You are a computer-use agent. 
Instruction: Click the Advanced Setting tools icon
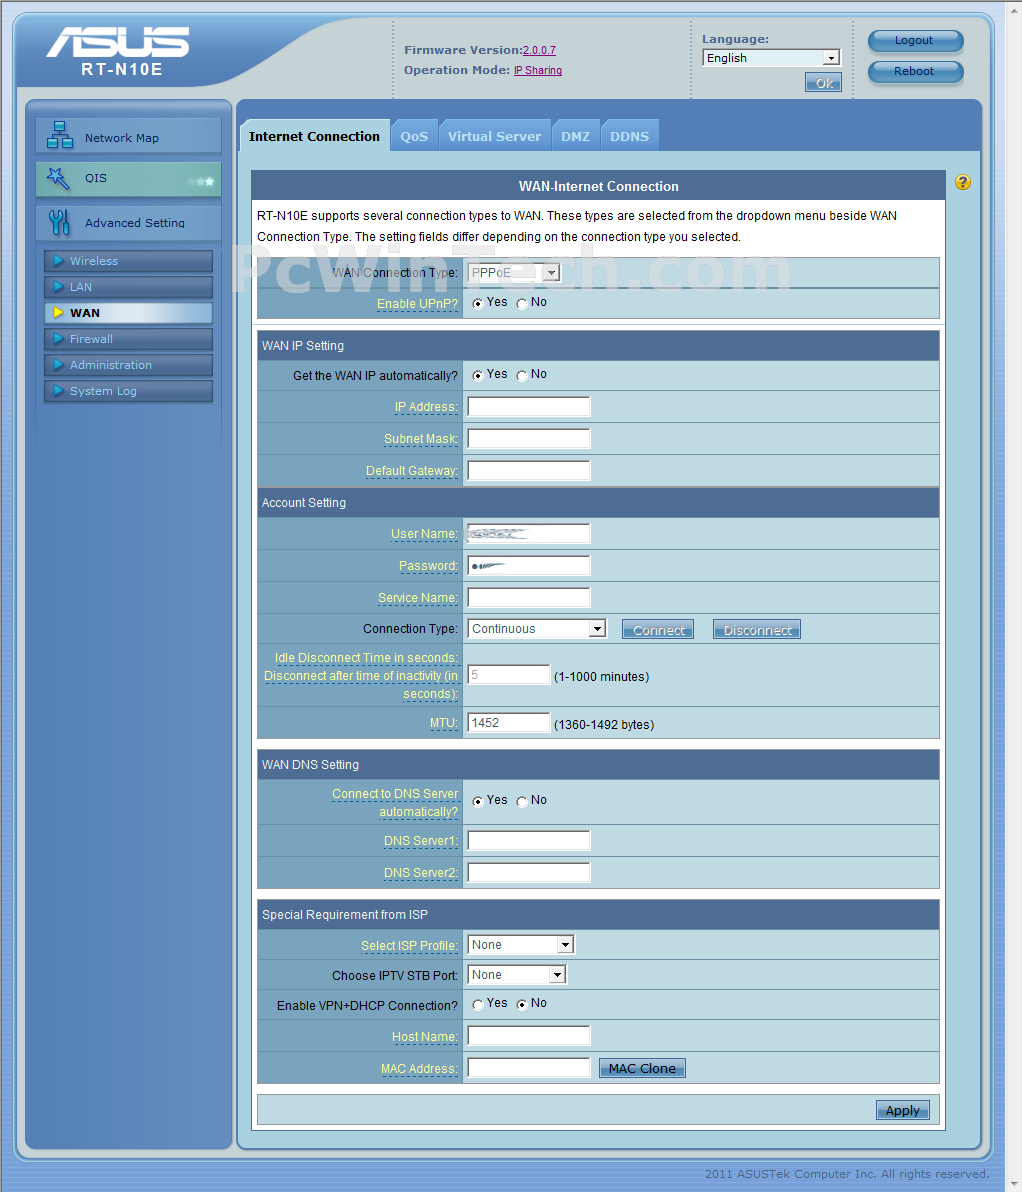tap(59, 222)
